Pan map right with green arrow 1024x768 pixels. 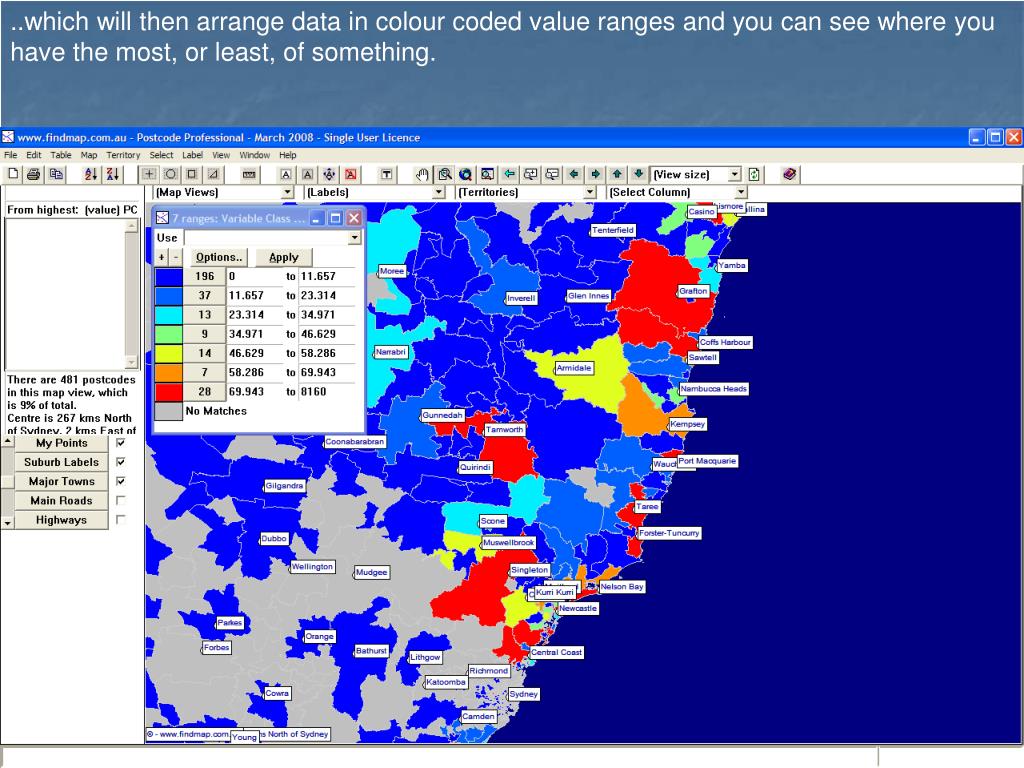pyautogui.click(x=596, y=174)
